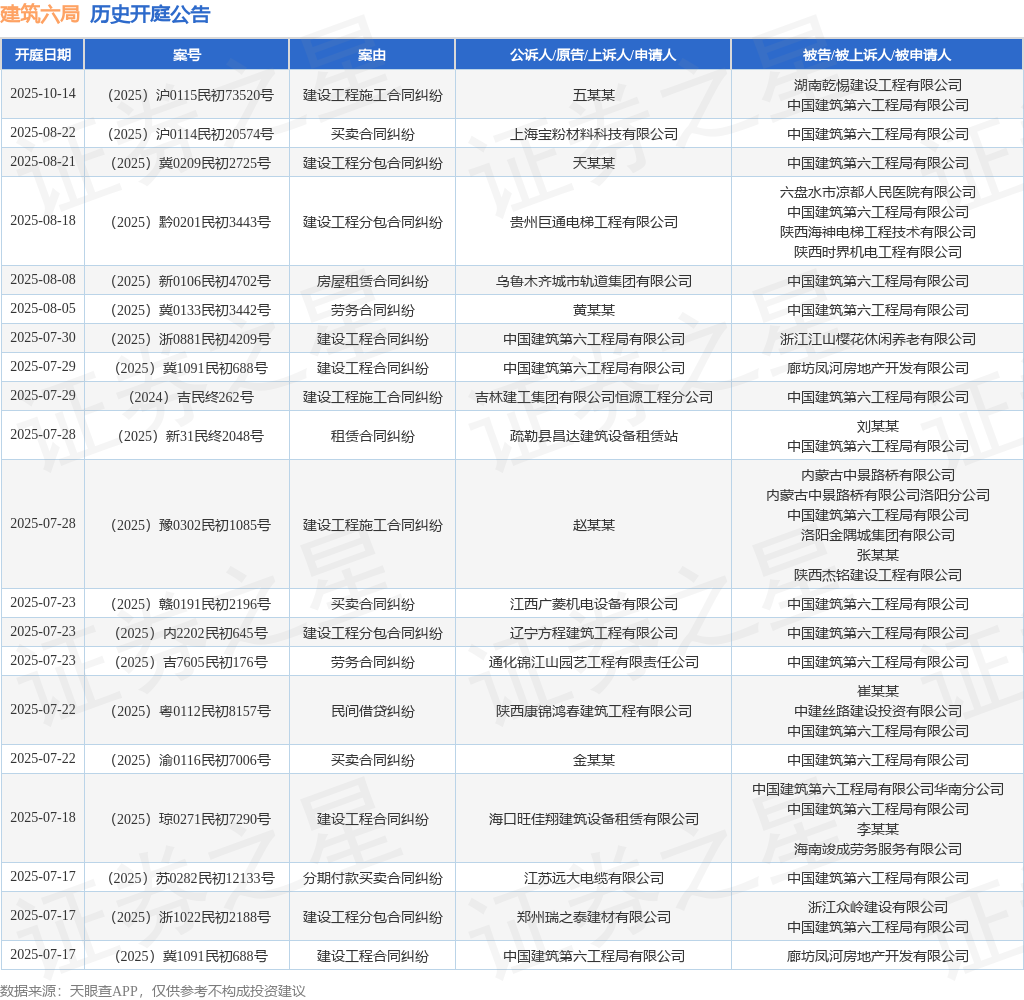Screen dimensions: 1024x1000
Task: Click plaintiff 陕西康锦鸿春建筑工程有限公司
Action: pos(594,711)
